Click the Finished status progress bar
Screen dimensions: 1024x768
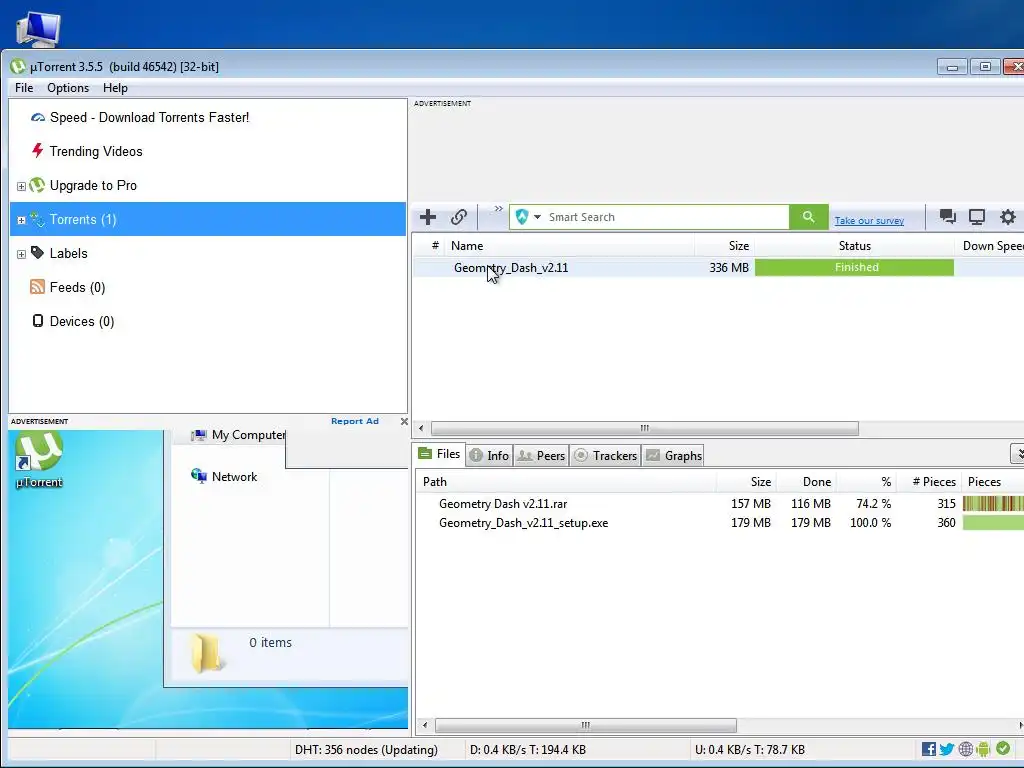(x=854, y=267)
